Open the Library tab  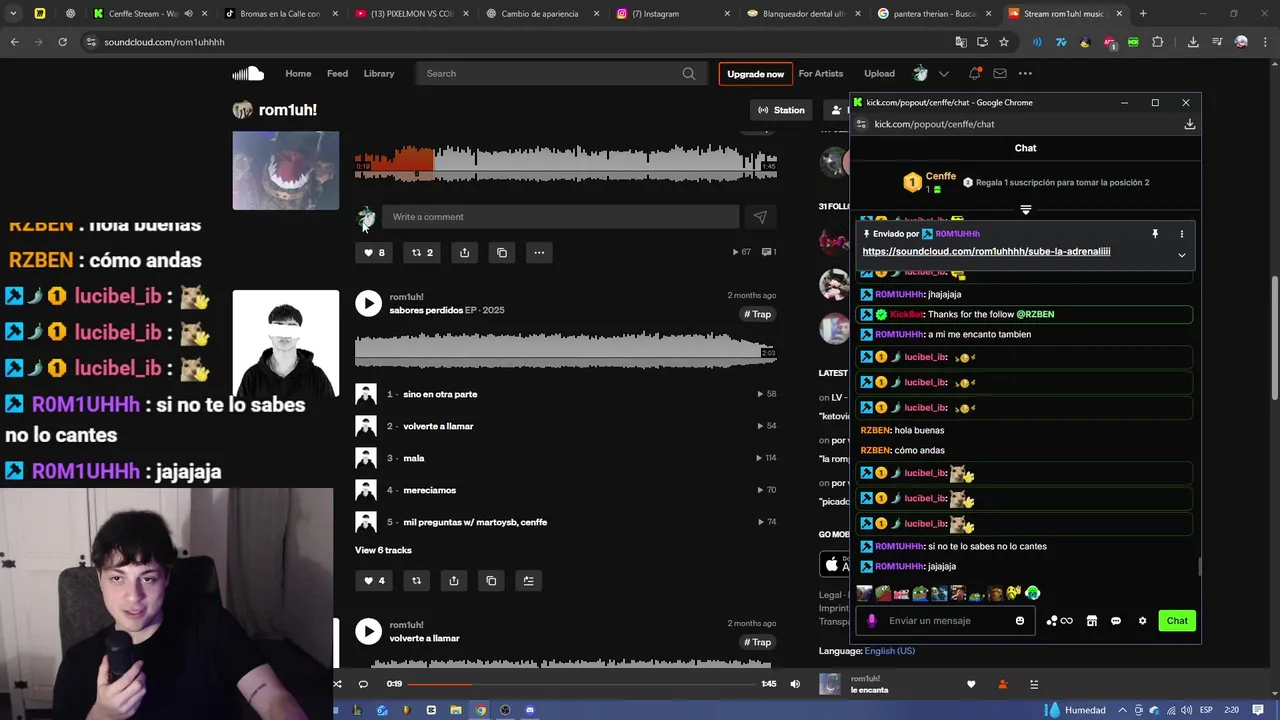pyautogui.click(x=379, y=73)
